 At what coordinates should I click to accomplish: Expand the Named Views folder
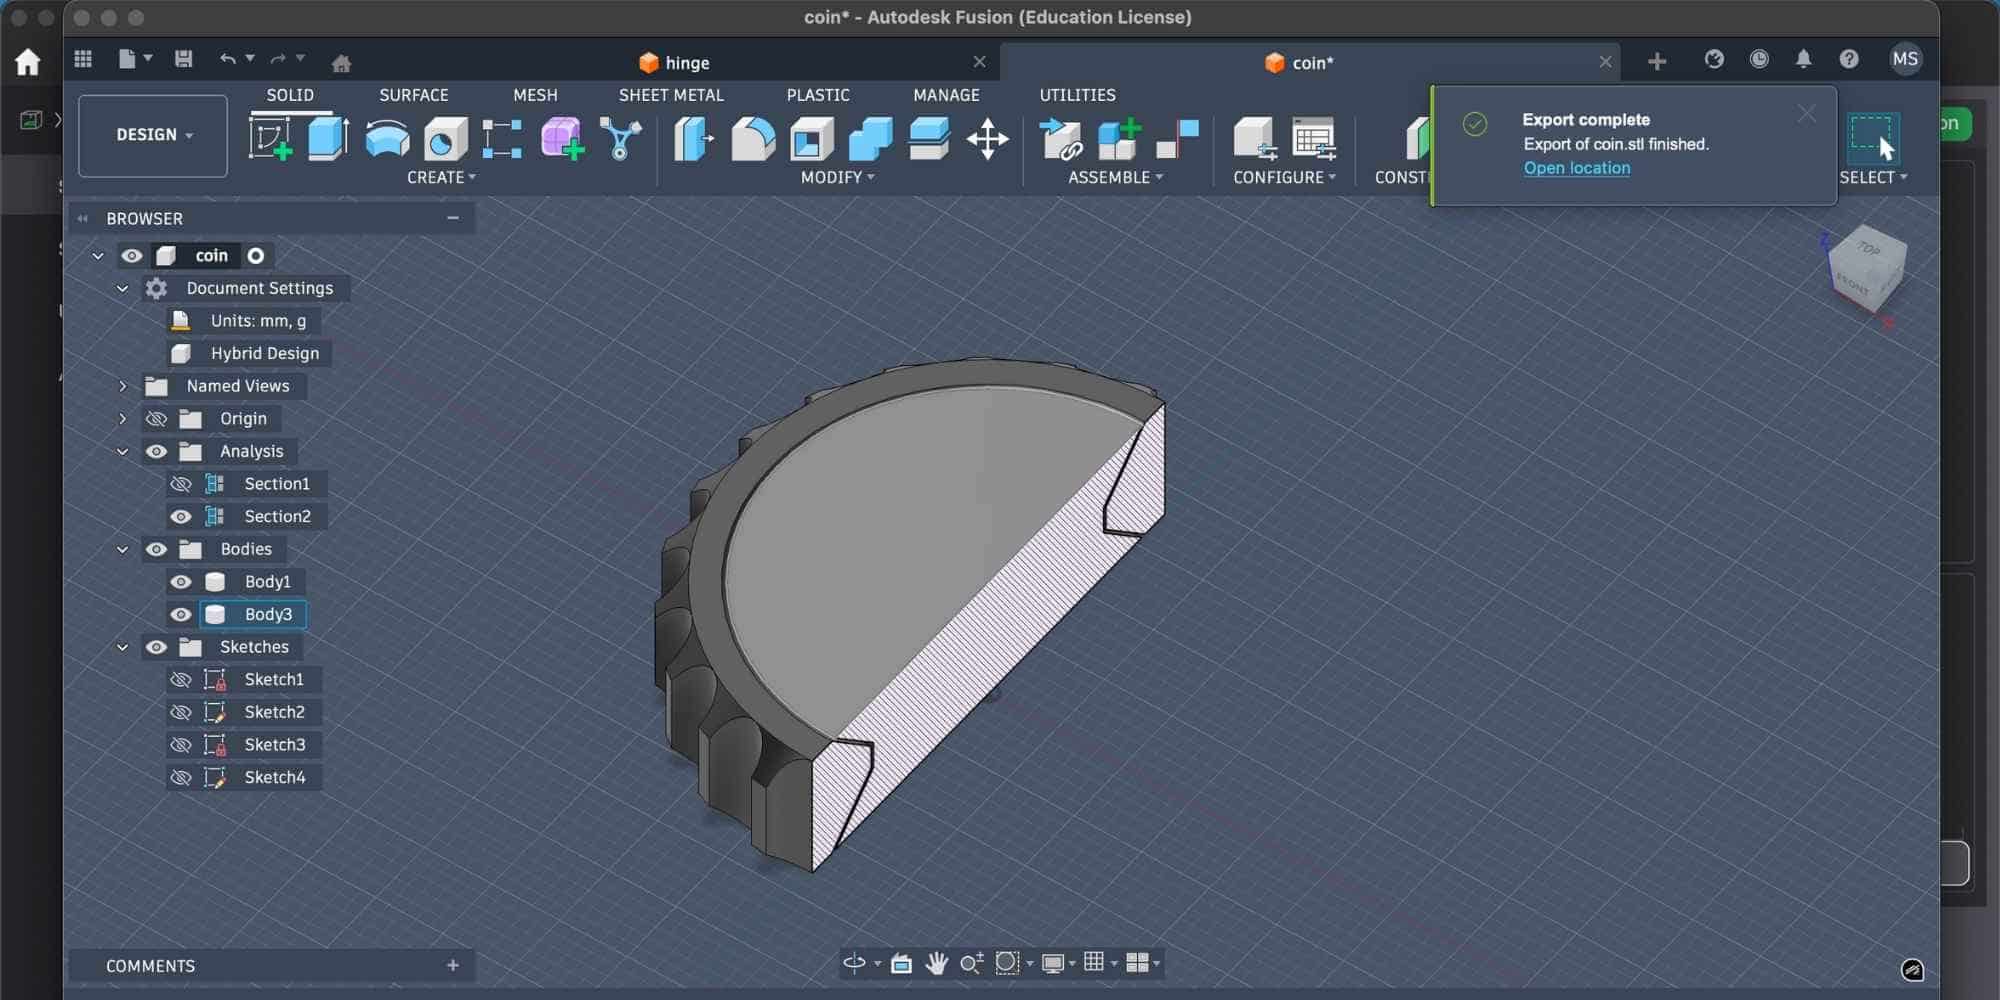tap(123, 386)
